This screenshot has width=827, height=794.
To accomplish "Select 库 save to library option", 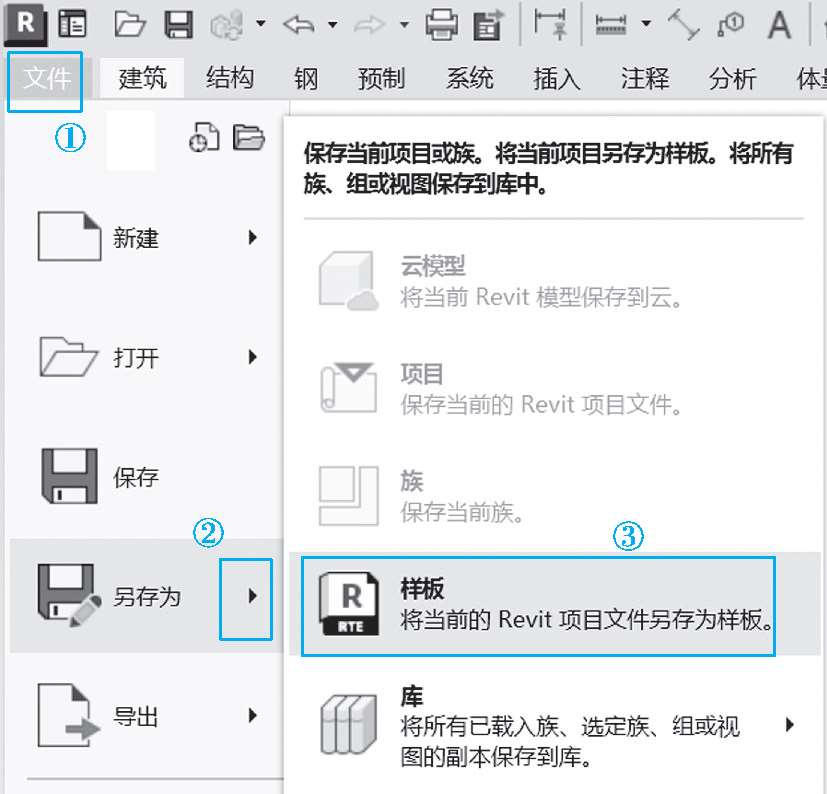I will 555,725.
